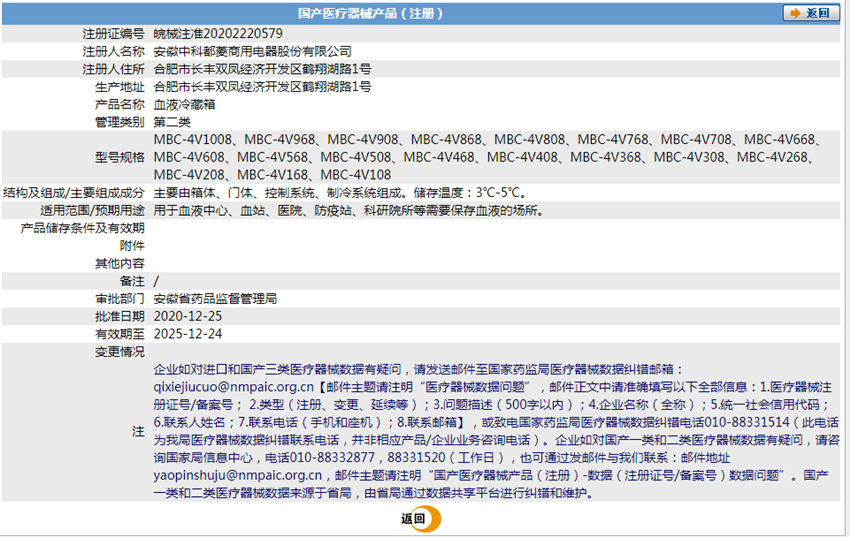The height and width of the screenshot is (537, 850).
Task: Select the 注册人住所 address value
Action: 262,69
